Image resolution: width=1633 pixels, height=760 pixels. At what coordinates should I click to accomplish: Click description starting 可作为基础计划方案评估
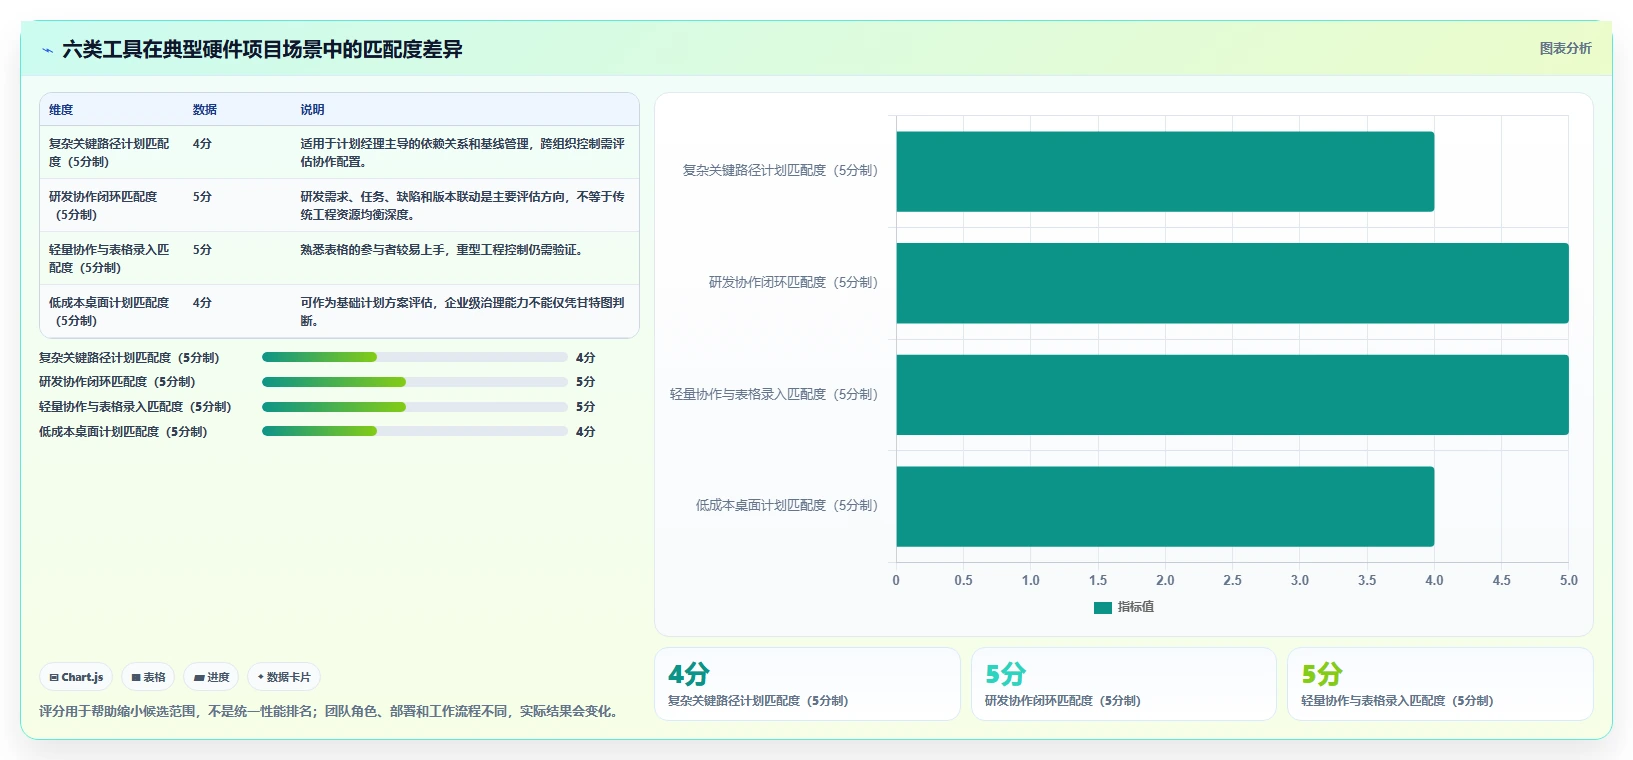tap(462, 312)
